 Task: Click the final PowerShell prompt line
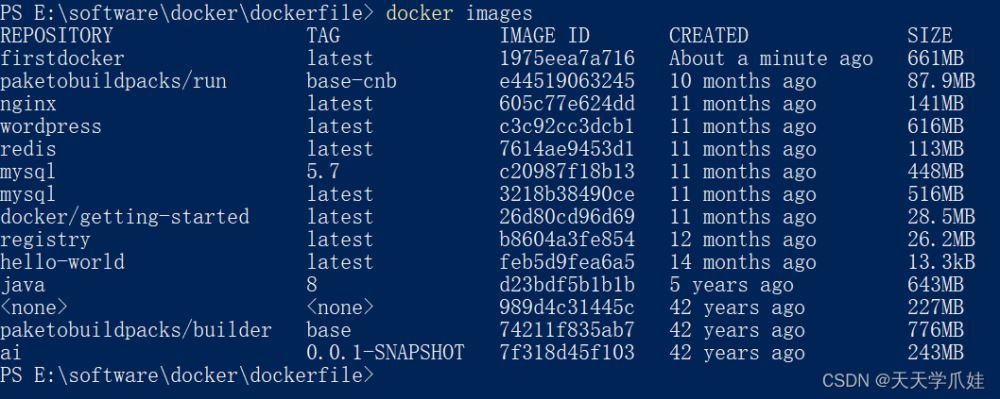(186, 375)
